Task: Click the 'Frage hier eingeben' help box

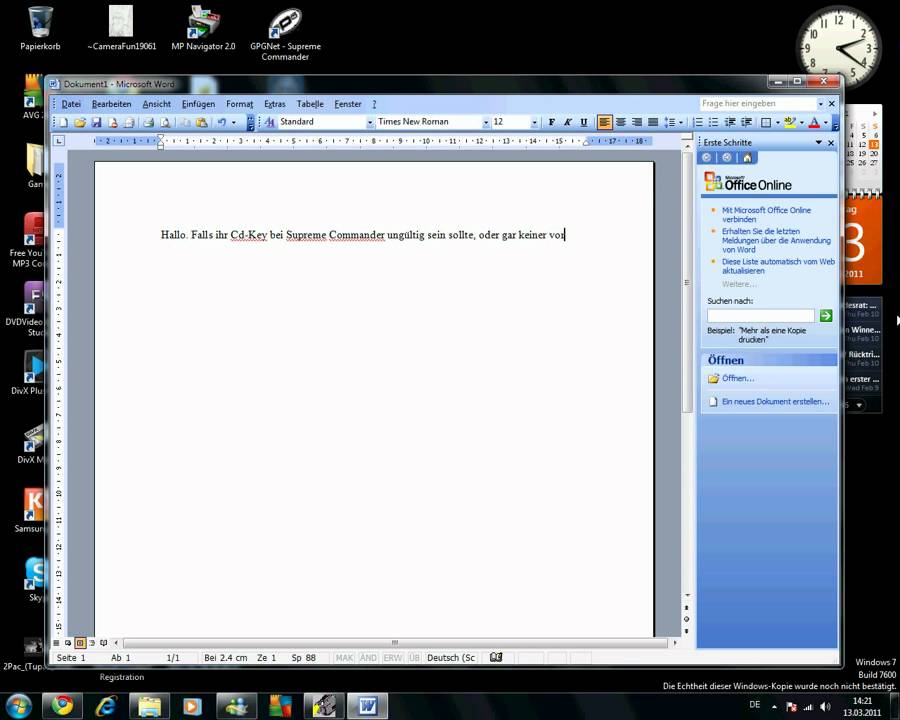Action: pyautogui.click(x=758, y=103)
